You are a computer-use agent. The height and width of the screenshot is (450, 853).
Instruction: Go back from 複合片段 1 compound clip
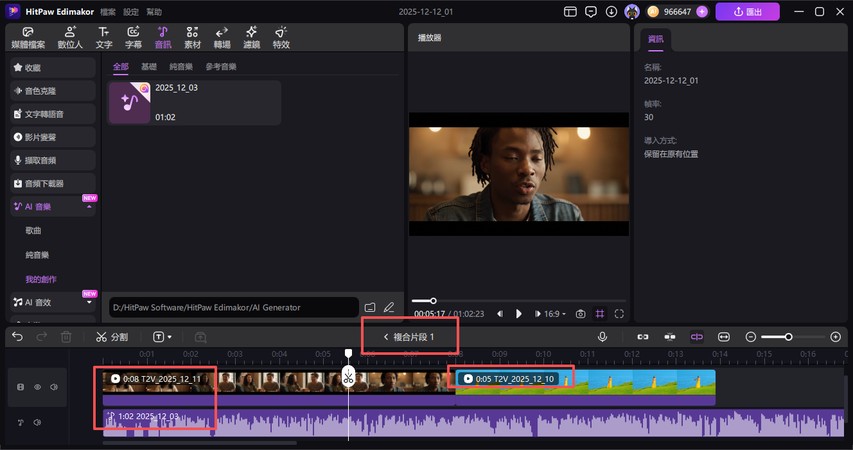click(x=386, y=337)
